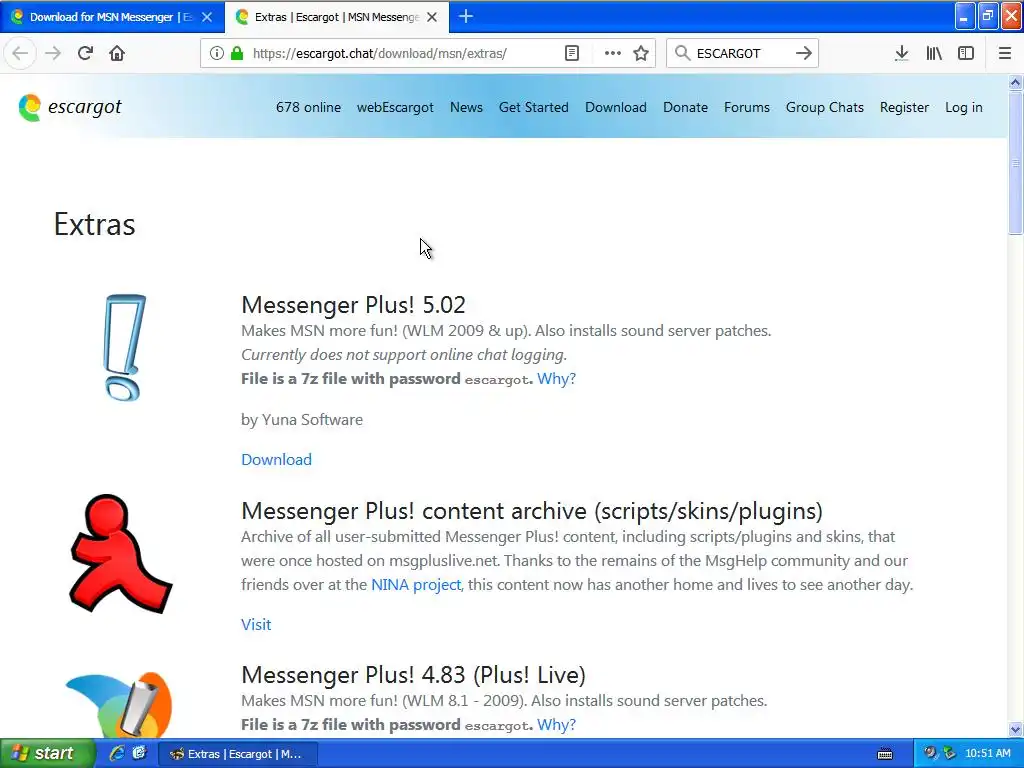
Task: Open the Get Started page
Action: pos(534,107)
